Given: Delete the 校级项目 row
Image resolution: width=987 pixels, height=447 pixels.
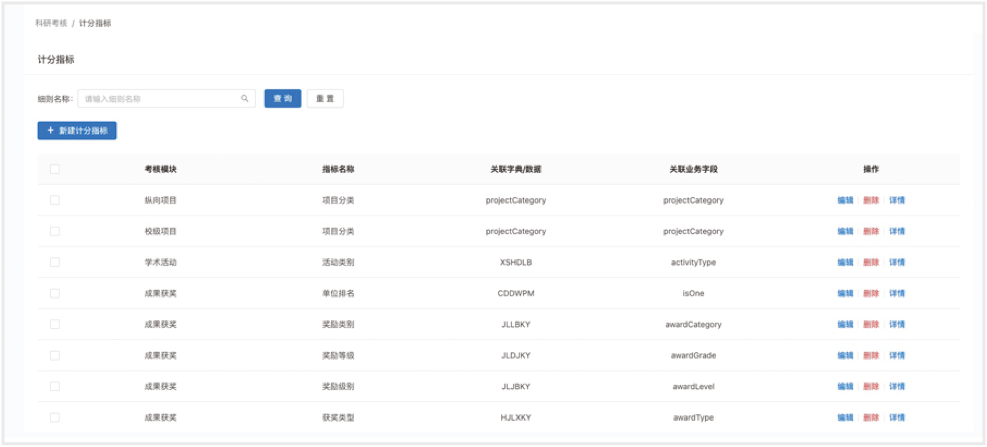Looking at the screenshot, I should click(871, 231).
